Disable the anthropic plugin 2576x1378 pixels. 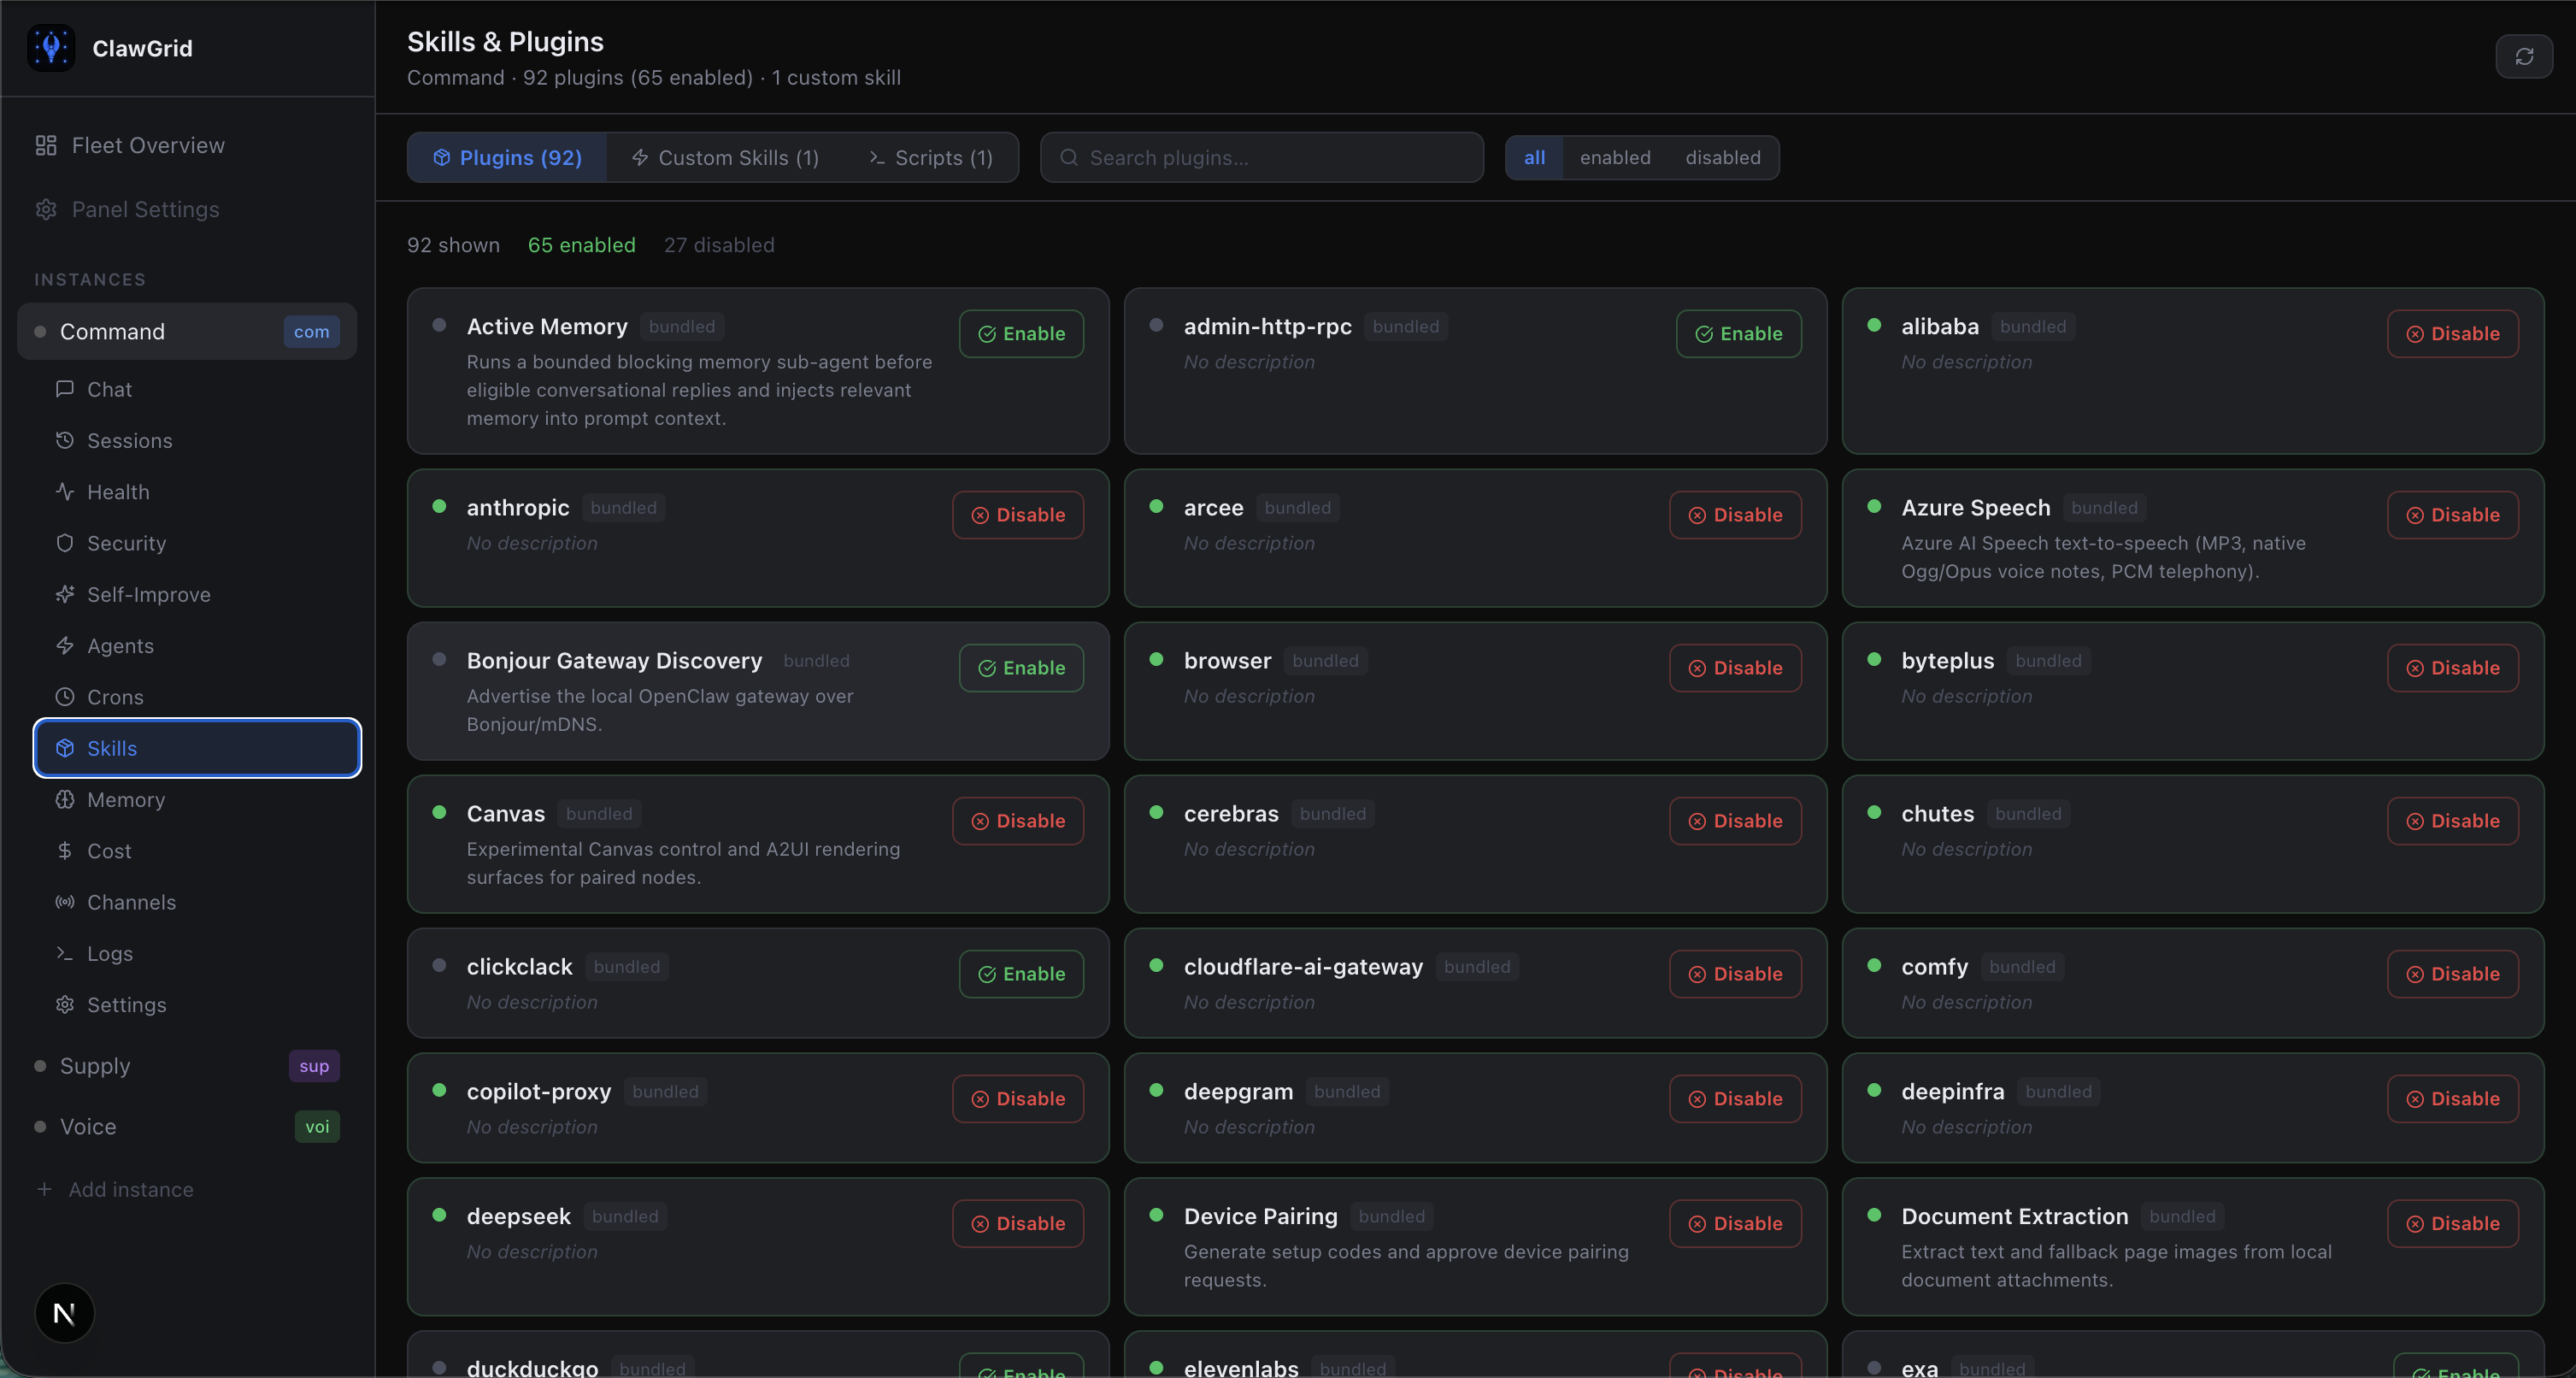[x=1018, y=515]
